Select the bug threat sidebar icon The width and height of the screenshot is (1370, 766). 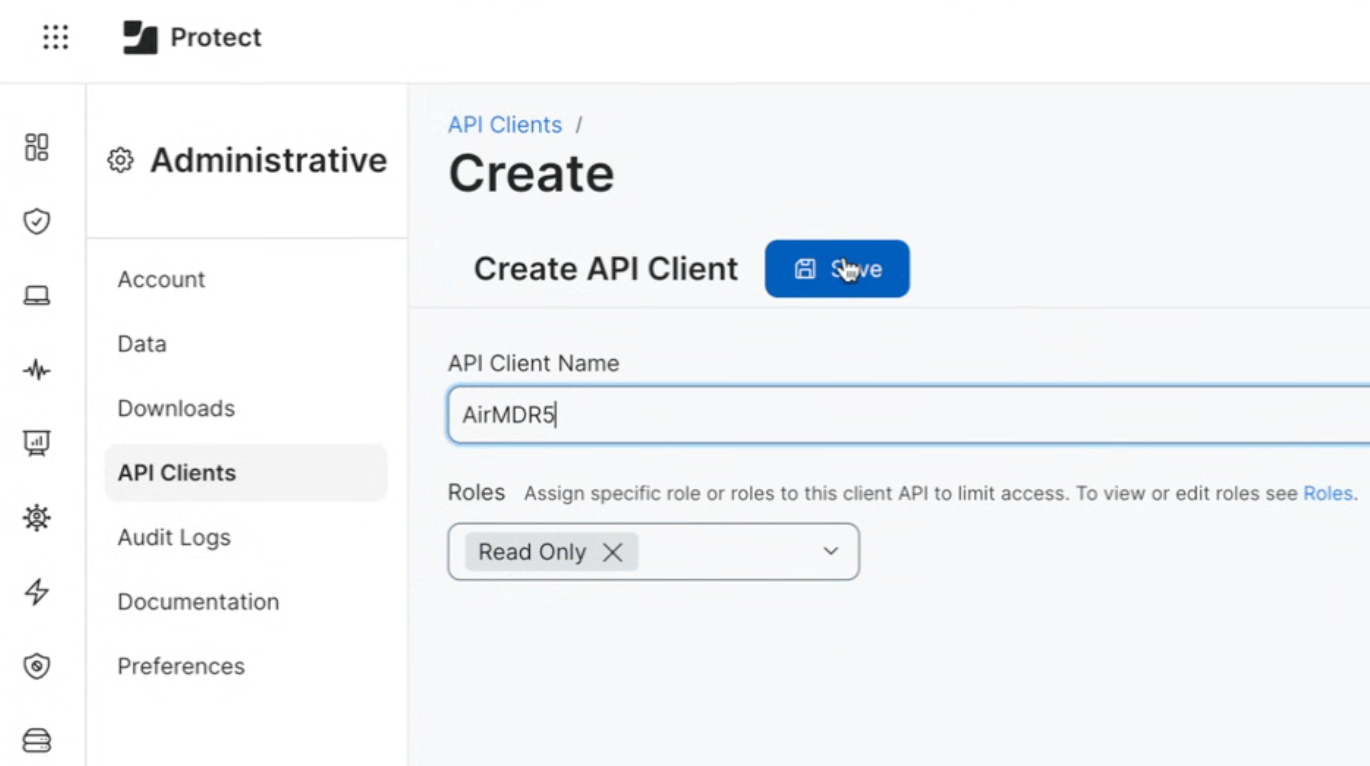[x=37, y=517]
